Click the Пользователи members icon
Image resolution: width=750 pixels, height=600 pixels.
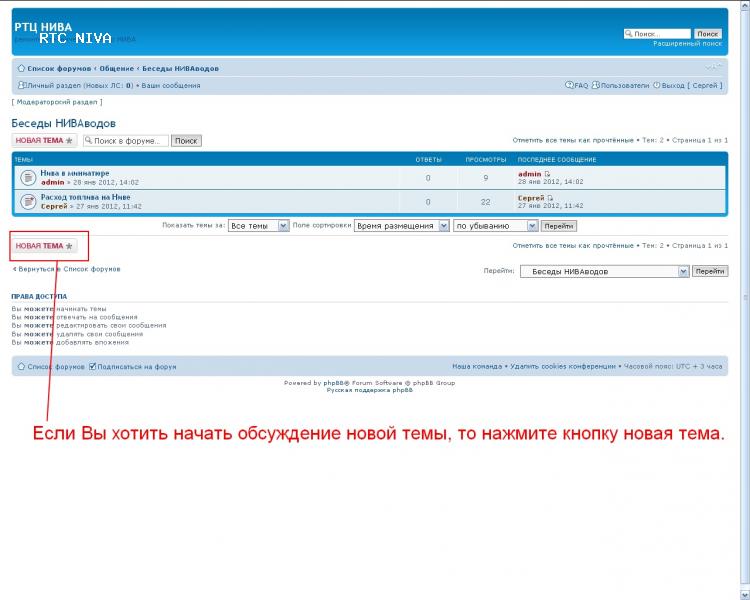pyautogui.click(x=596, y=85)
